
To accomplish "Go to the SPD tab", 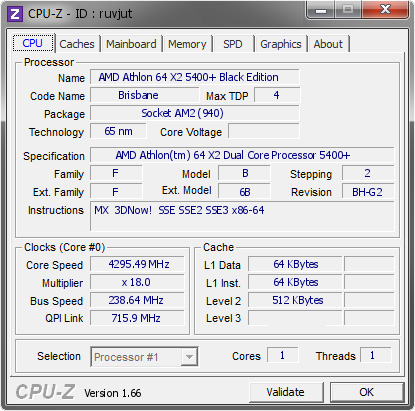I will coord(232,44).
